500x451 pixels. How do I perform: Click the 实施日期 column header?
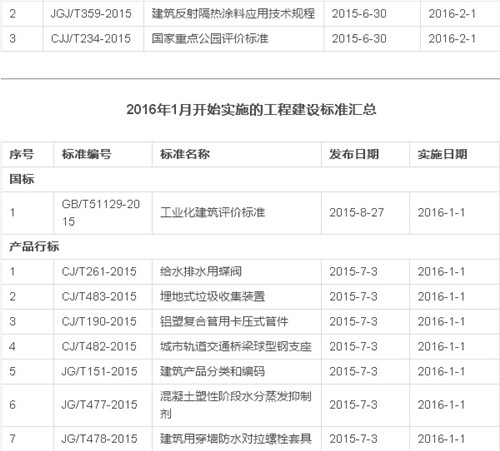(442, 154)
